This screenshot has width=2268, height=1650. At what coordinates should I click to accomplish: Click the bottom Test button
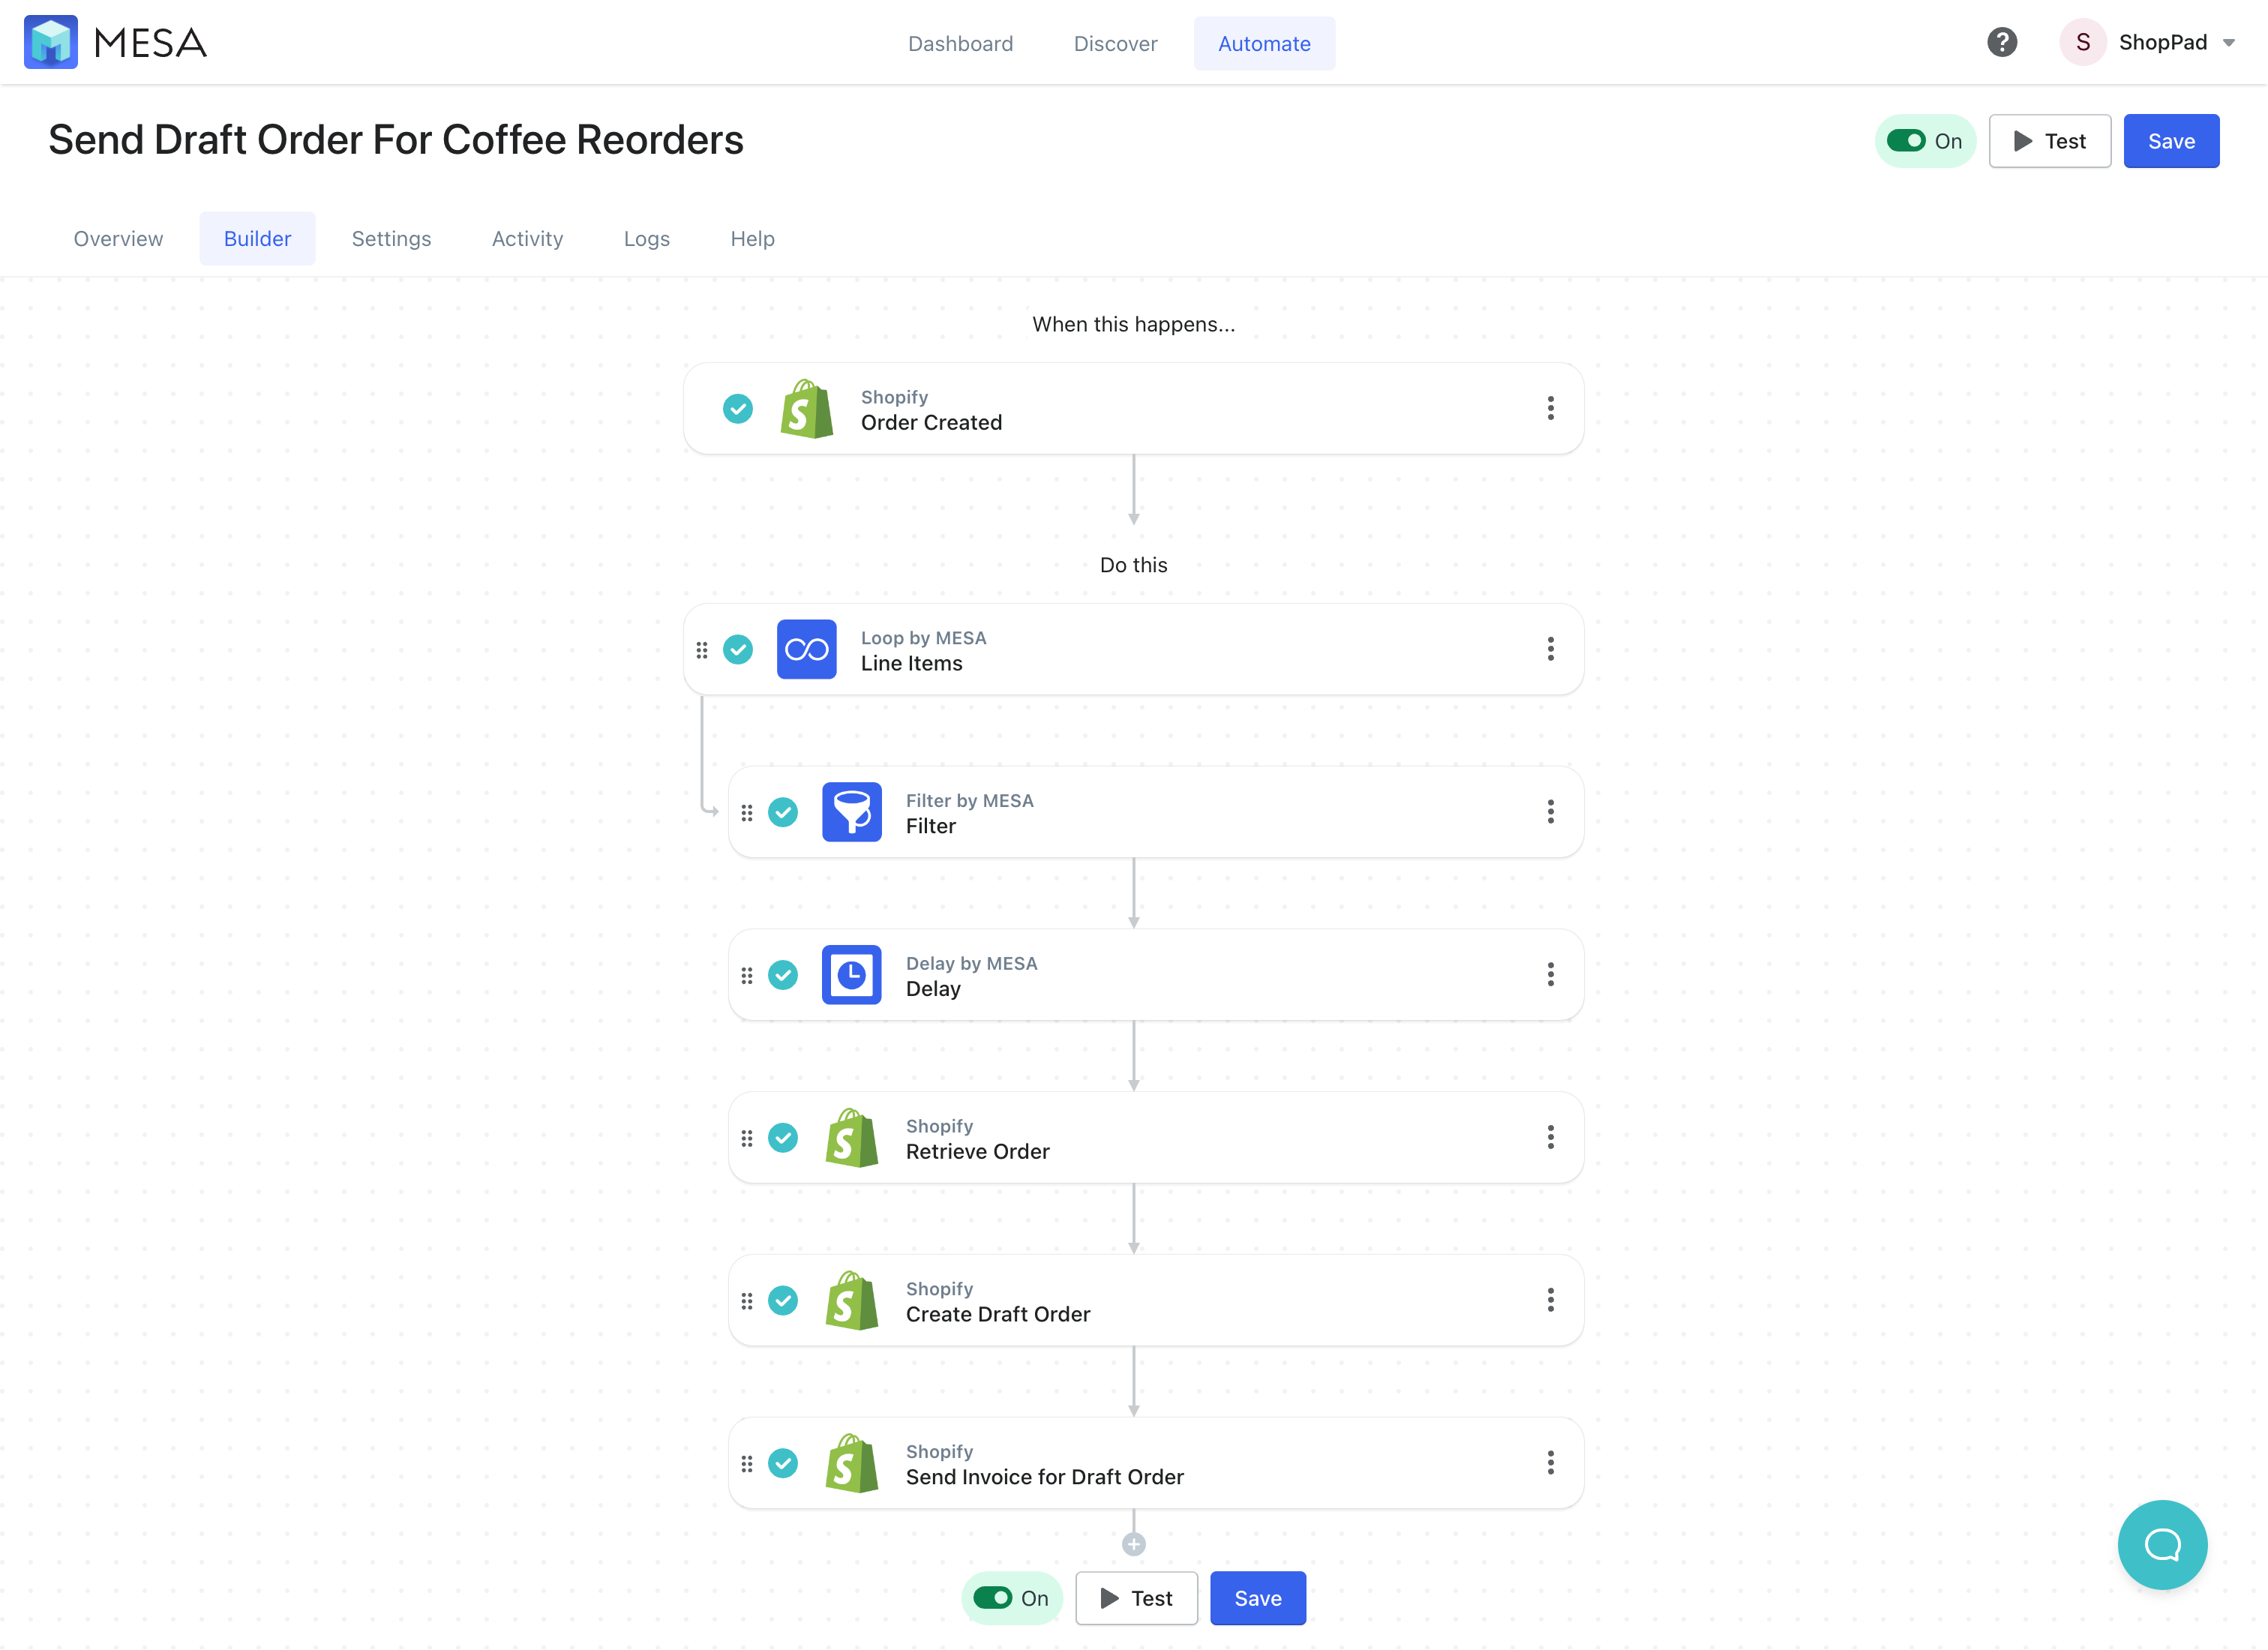[1136, 1598]
